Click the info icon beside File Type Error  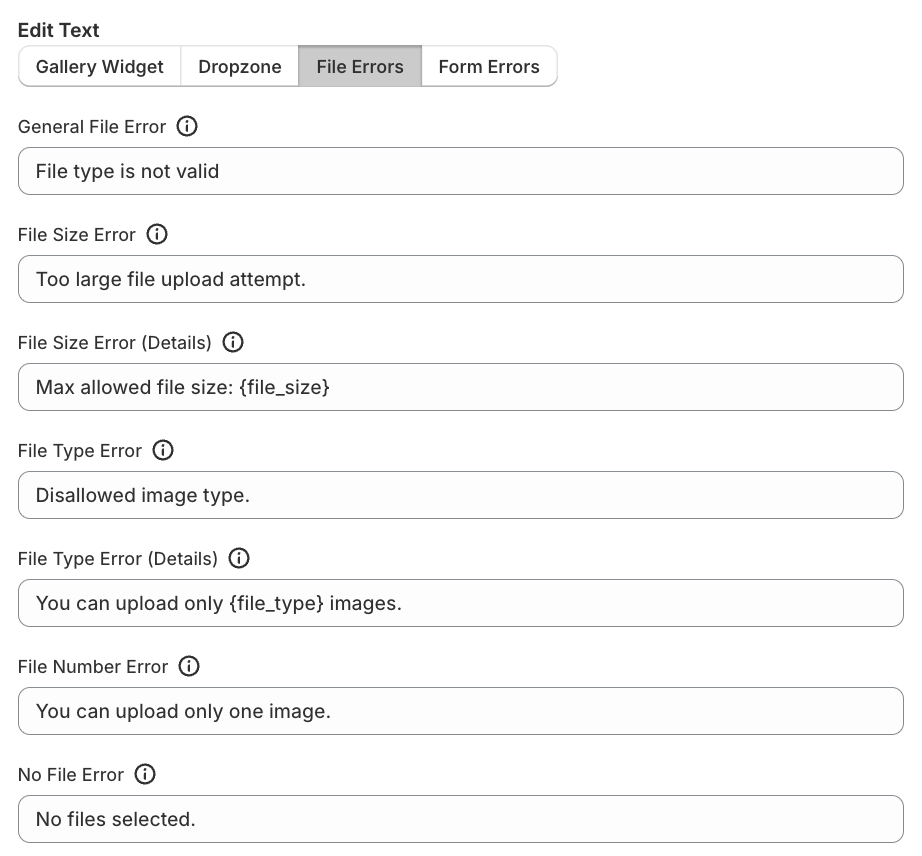(163, 451)
